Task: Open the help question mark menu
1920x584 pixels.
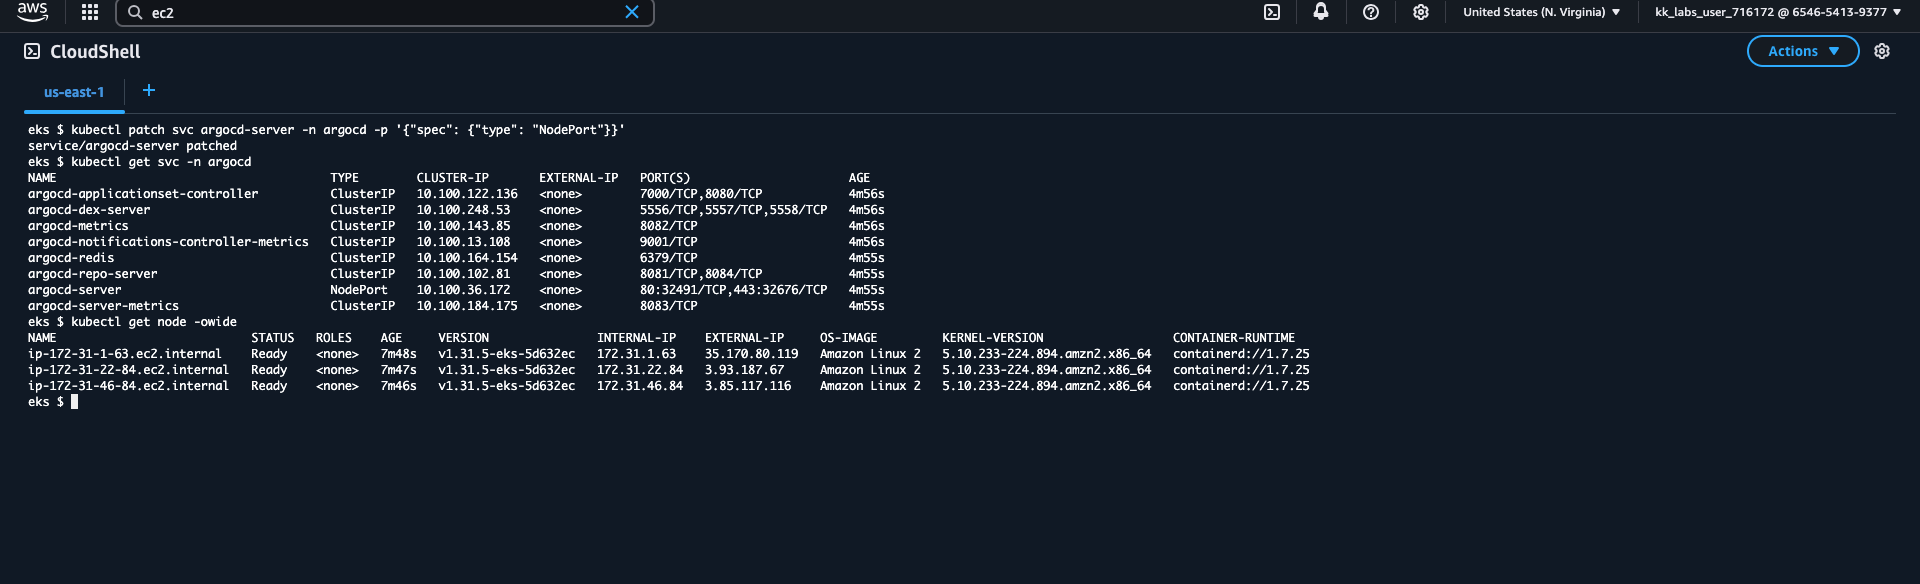Action: click(x=1371, y=12)
